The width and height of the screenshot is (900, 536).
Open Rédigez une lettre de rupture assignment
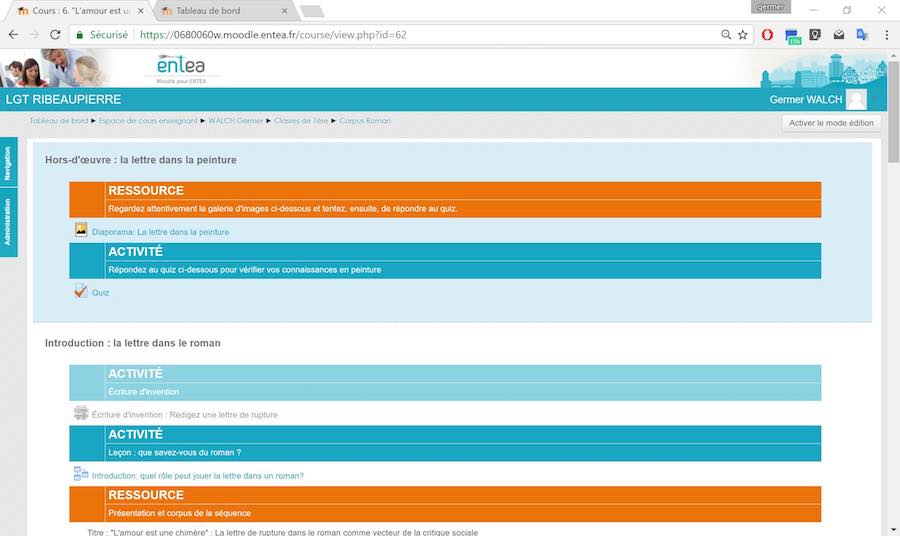pos(184,414)
